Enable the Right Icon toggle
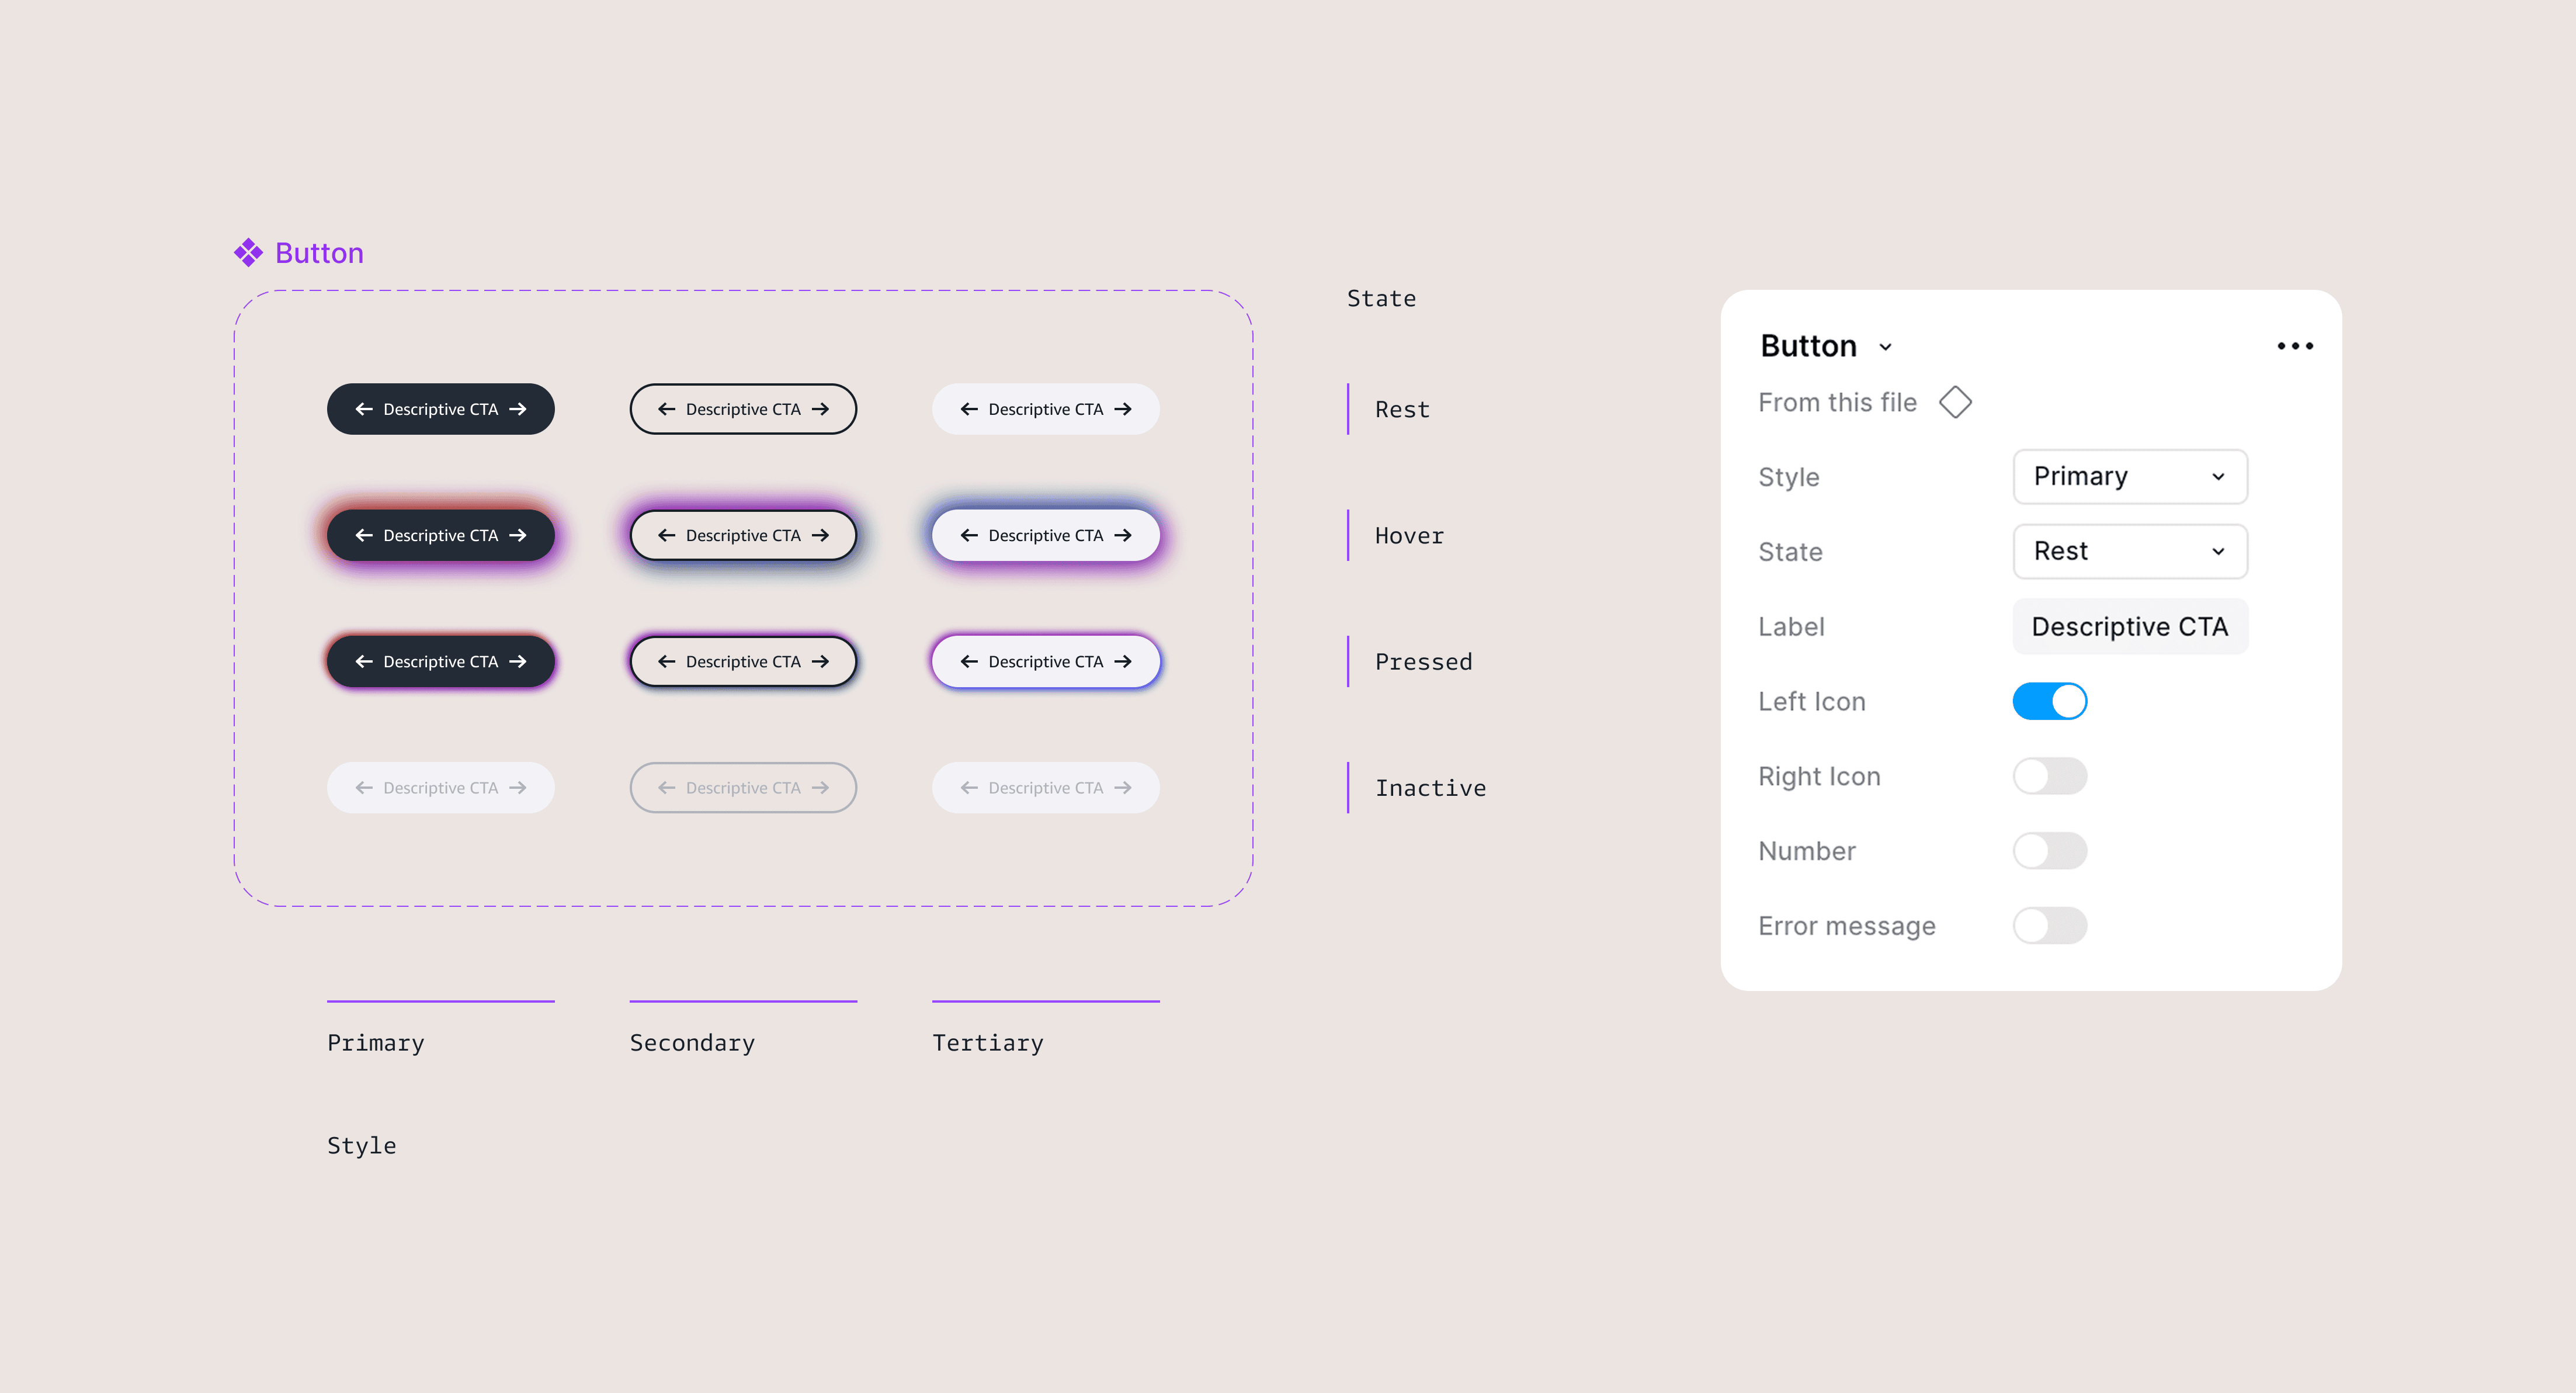2576x1393 pixels. coord(2050,776)
